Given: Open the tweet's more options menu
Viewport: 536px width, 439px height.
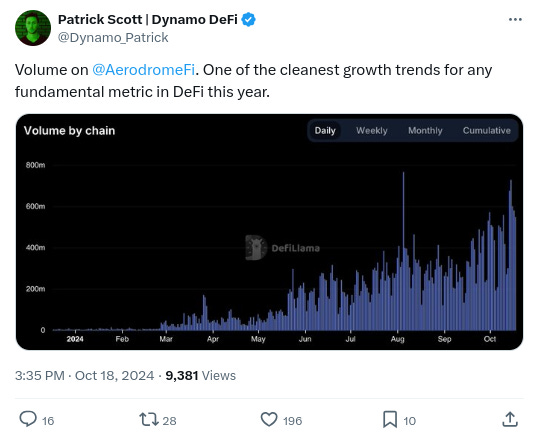Looking at the screenshot, I should 515,19.
